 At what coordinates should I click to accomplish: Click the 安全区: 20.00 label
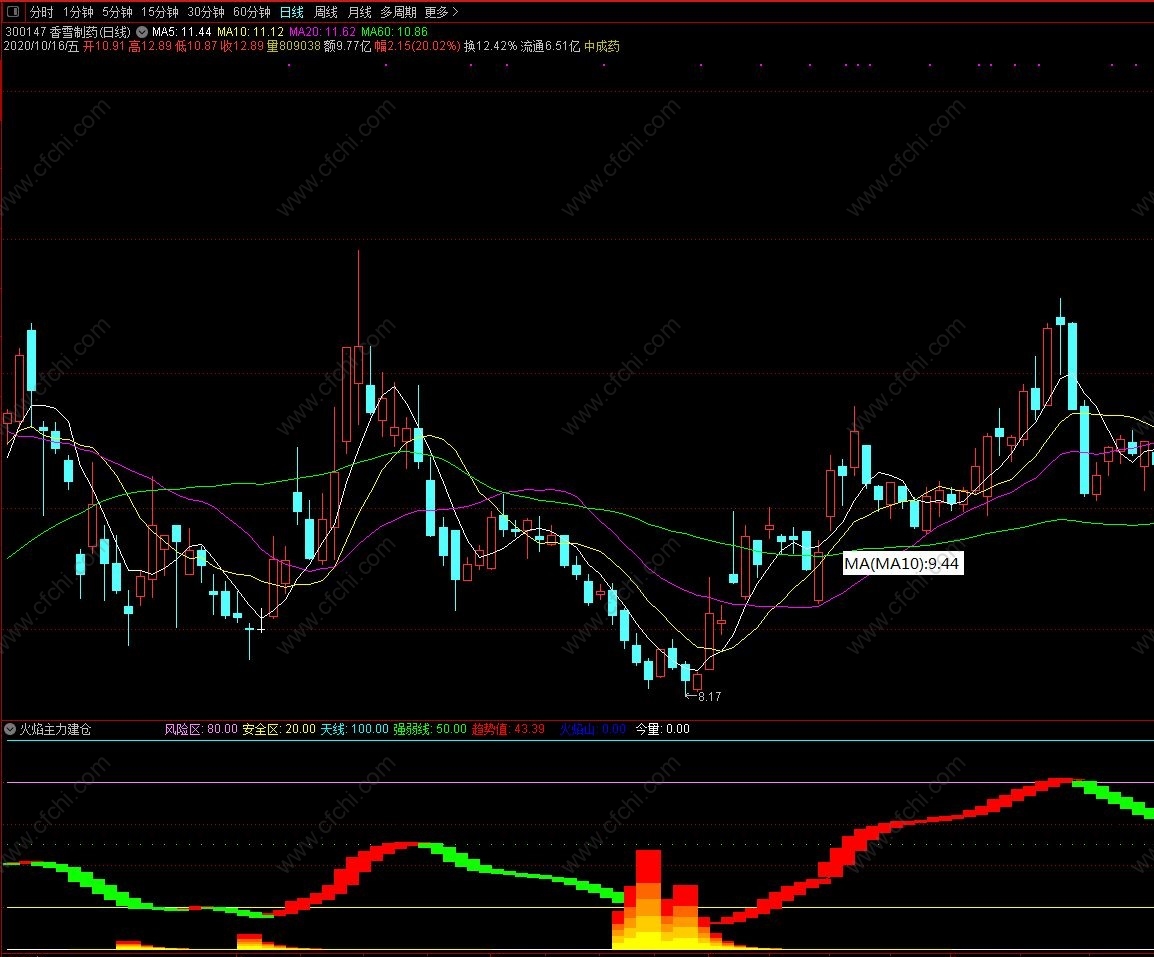click(x=279, y=729)
